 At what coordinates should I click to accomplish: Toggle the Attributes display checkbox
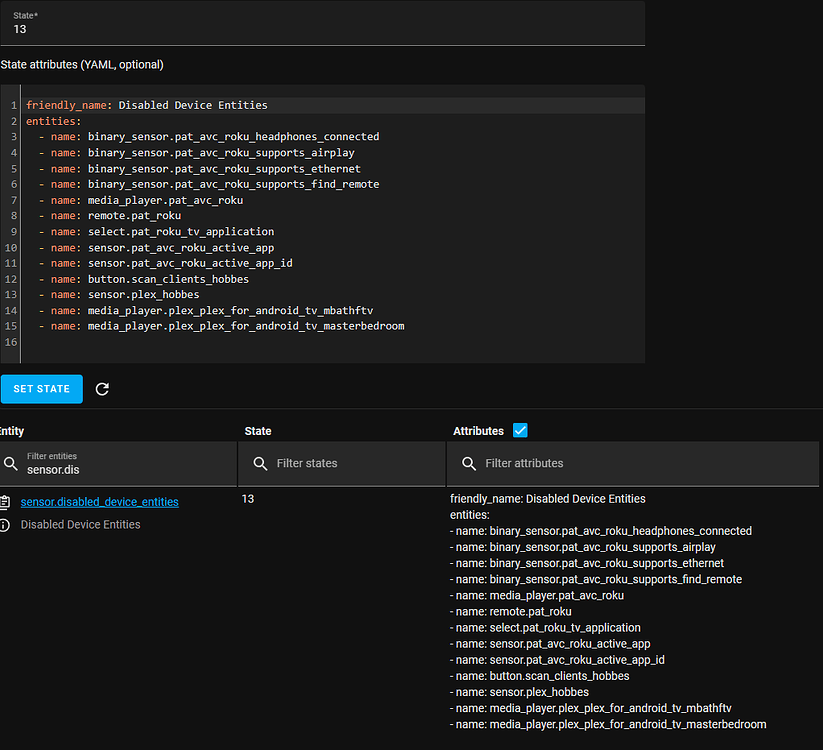point(519,430)
